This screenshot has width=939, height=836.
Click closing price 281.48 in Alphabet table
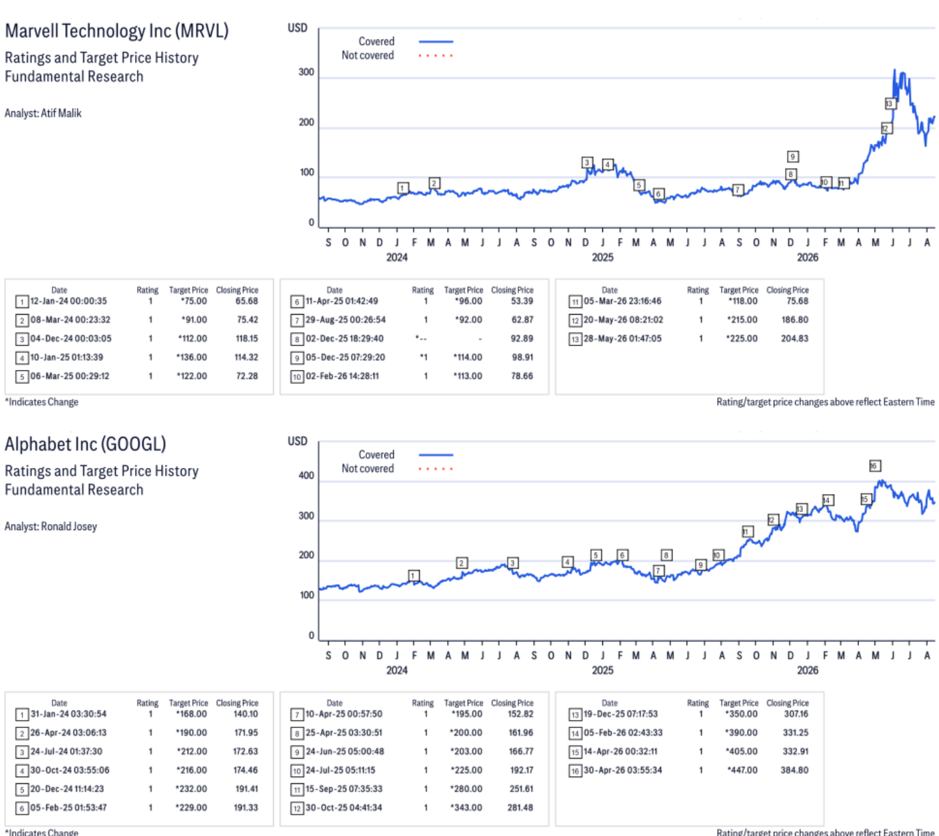520,808
